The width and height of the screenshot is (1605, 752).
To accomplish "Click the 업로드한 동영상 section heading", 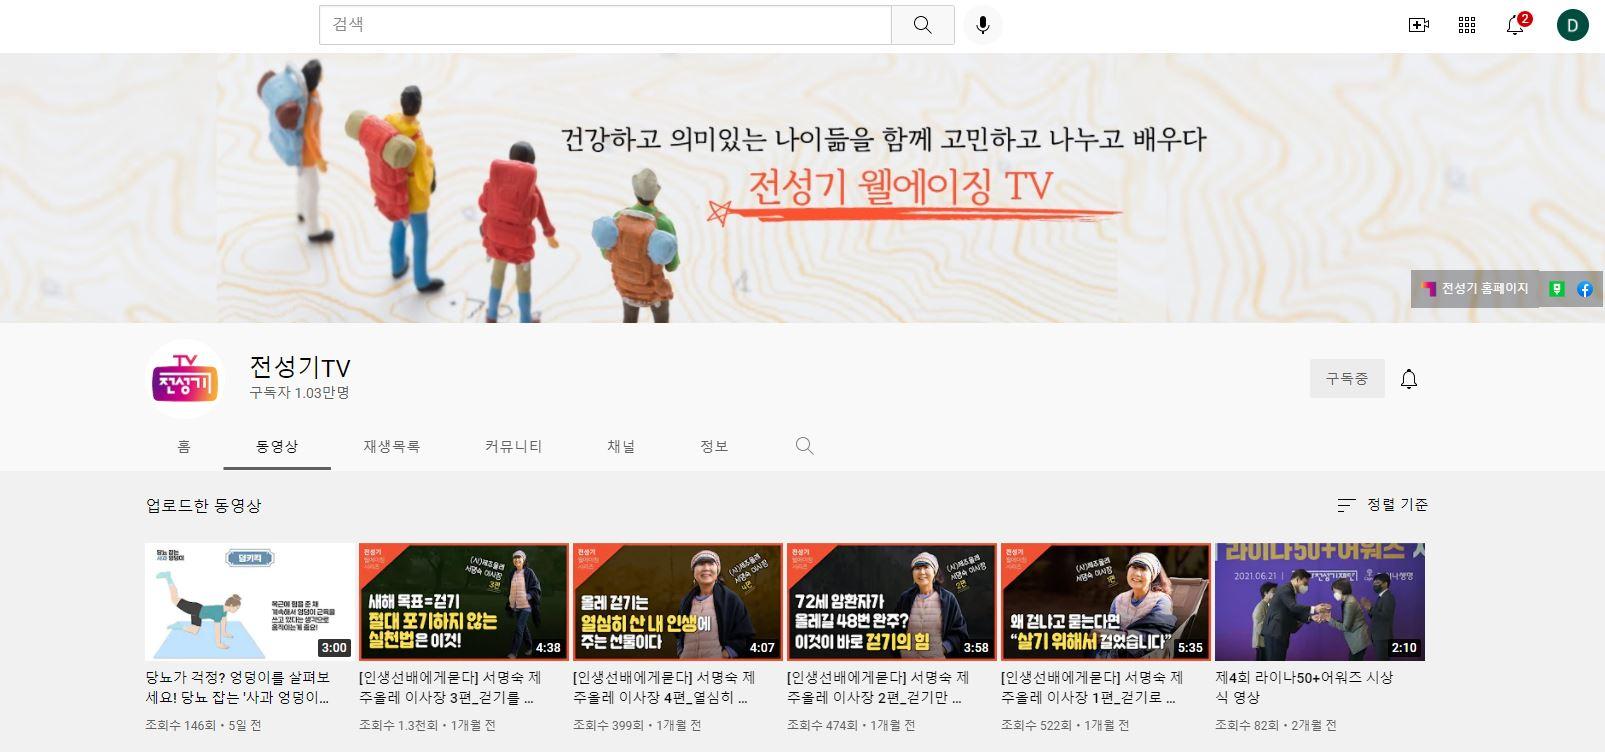I will [x=204, y=505].
